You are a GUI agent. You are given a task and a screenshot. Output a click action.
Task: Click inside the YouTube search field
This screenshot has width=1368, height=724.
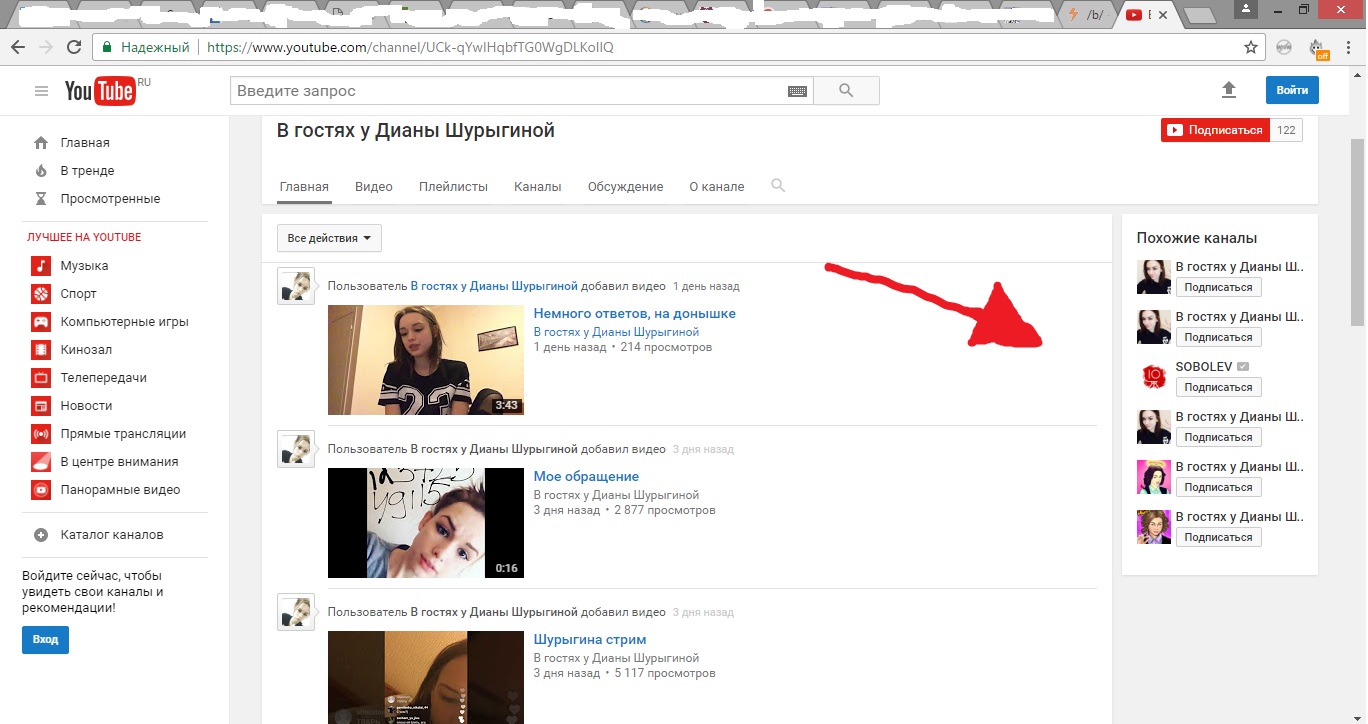pos(510,91)
